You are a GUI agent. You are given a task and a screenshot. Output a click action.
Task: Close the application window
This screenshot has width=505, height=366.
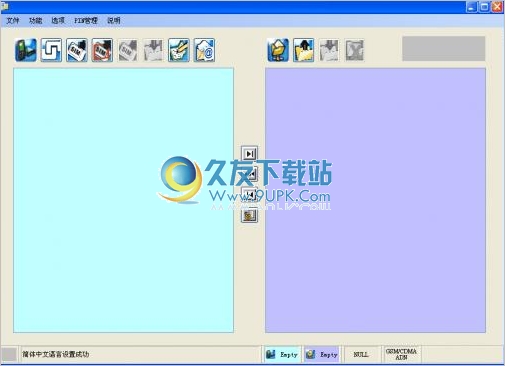coord(497,7)
